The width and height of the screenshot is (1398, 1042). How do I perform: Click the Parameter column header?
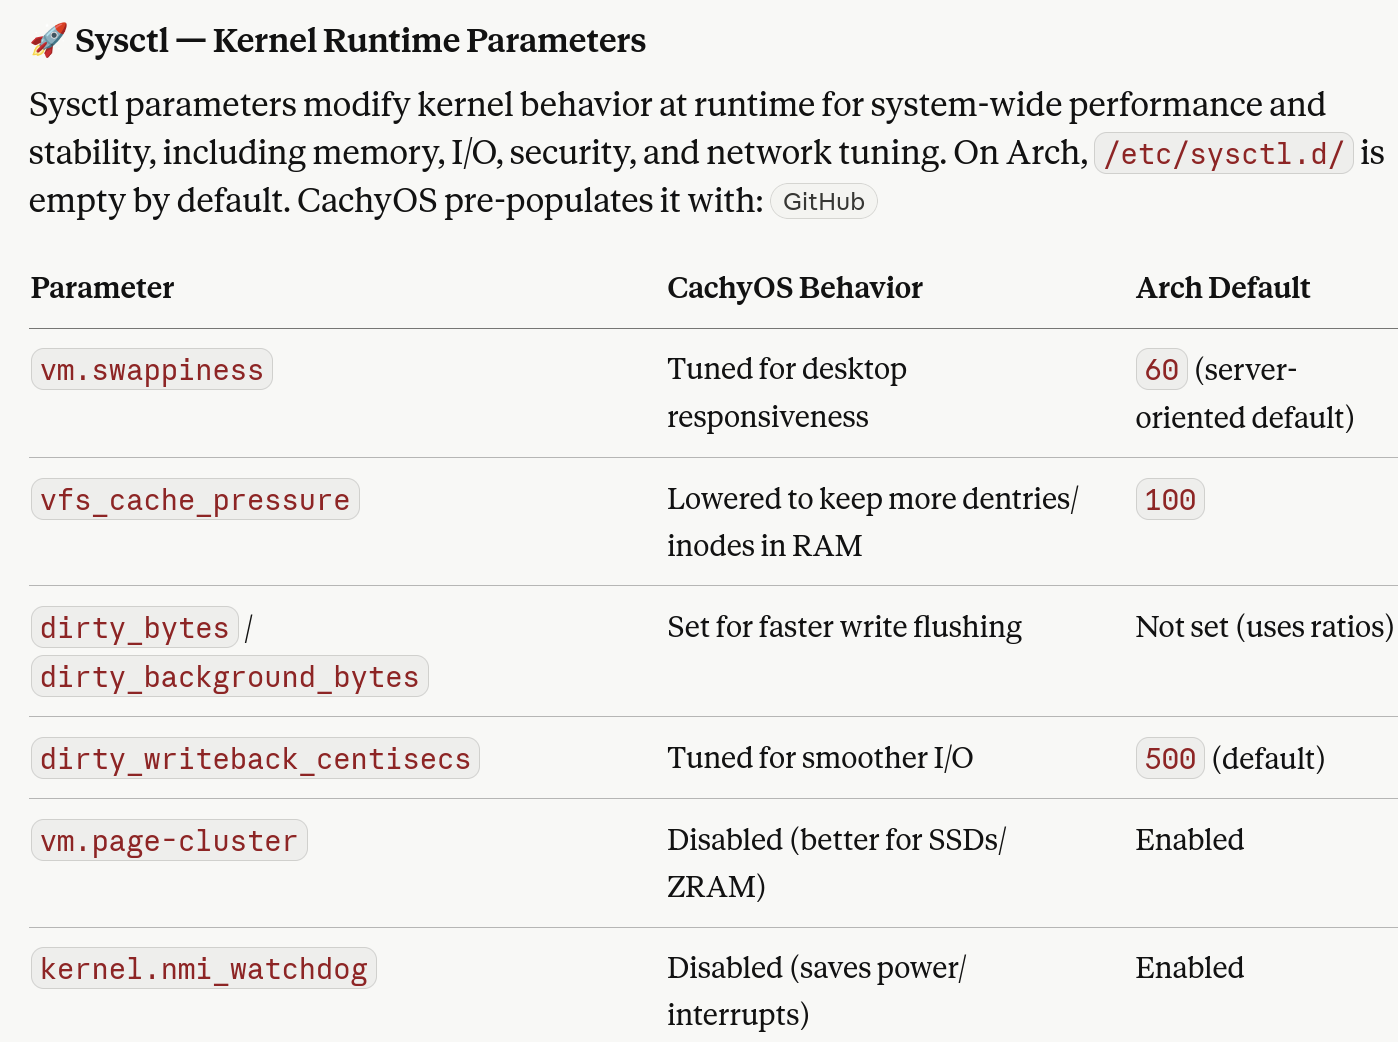click(x=102, y=288)
